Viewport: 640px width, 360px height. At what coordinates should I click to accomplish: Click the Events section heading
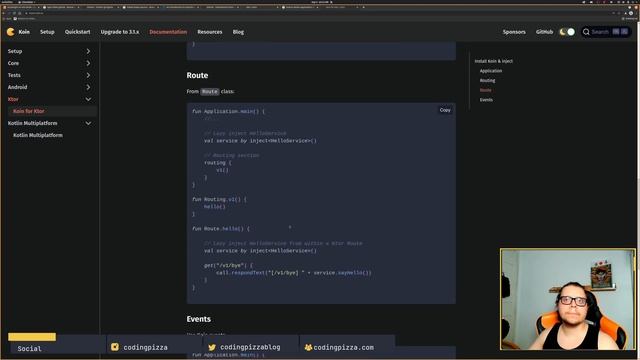tap(199, 319)
